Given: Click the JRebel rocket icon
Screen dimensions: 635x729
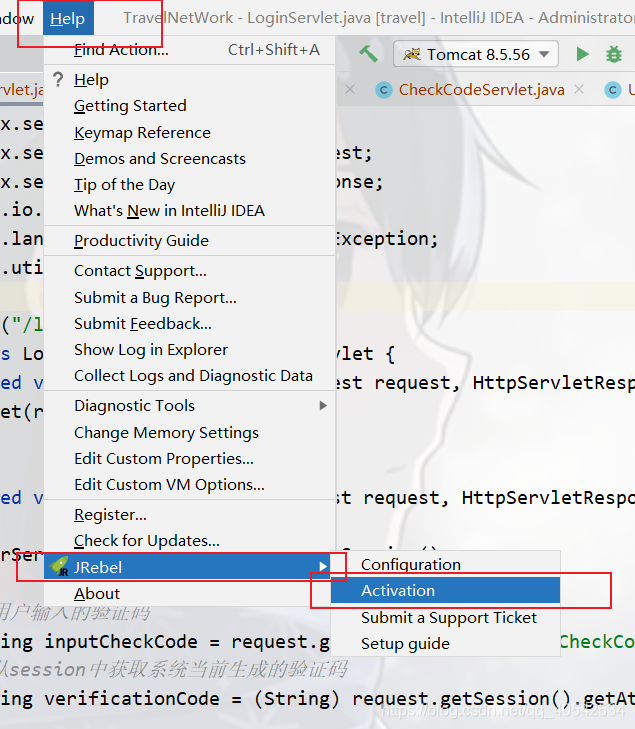Looking at the screenshot, I should [60, 567].
